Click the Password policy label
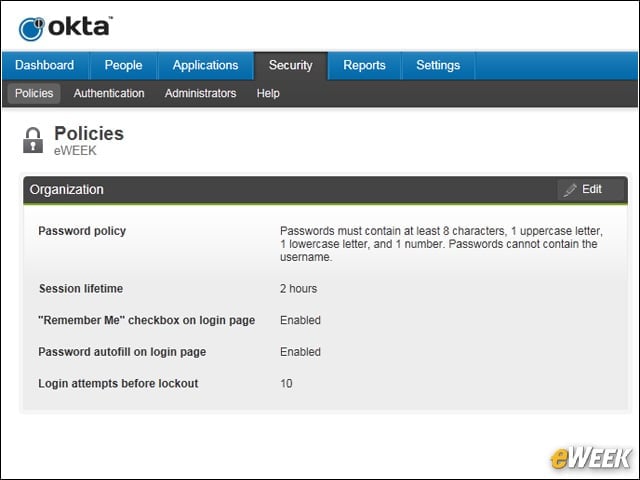The image size is (640, 480). coord(82,231)
